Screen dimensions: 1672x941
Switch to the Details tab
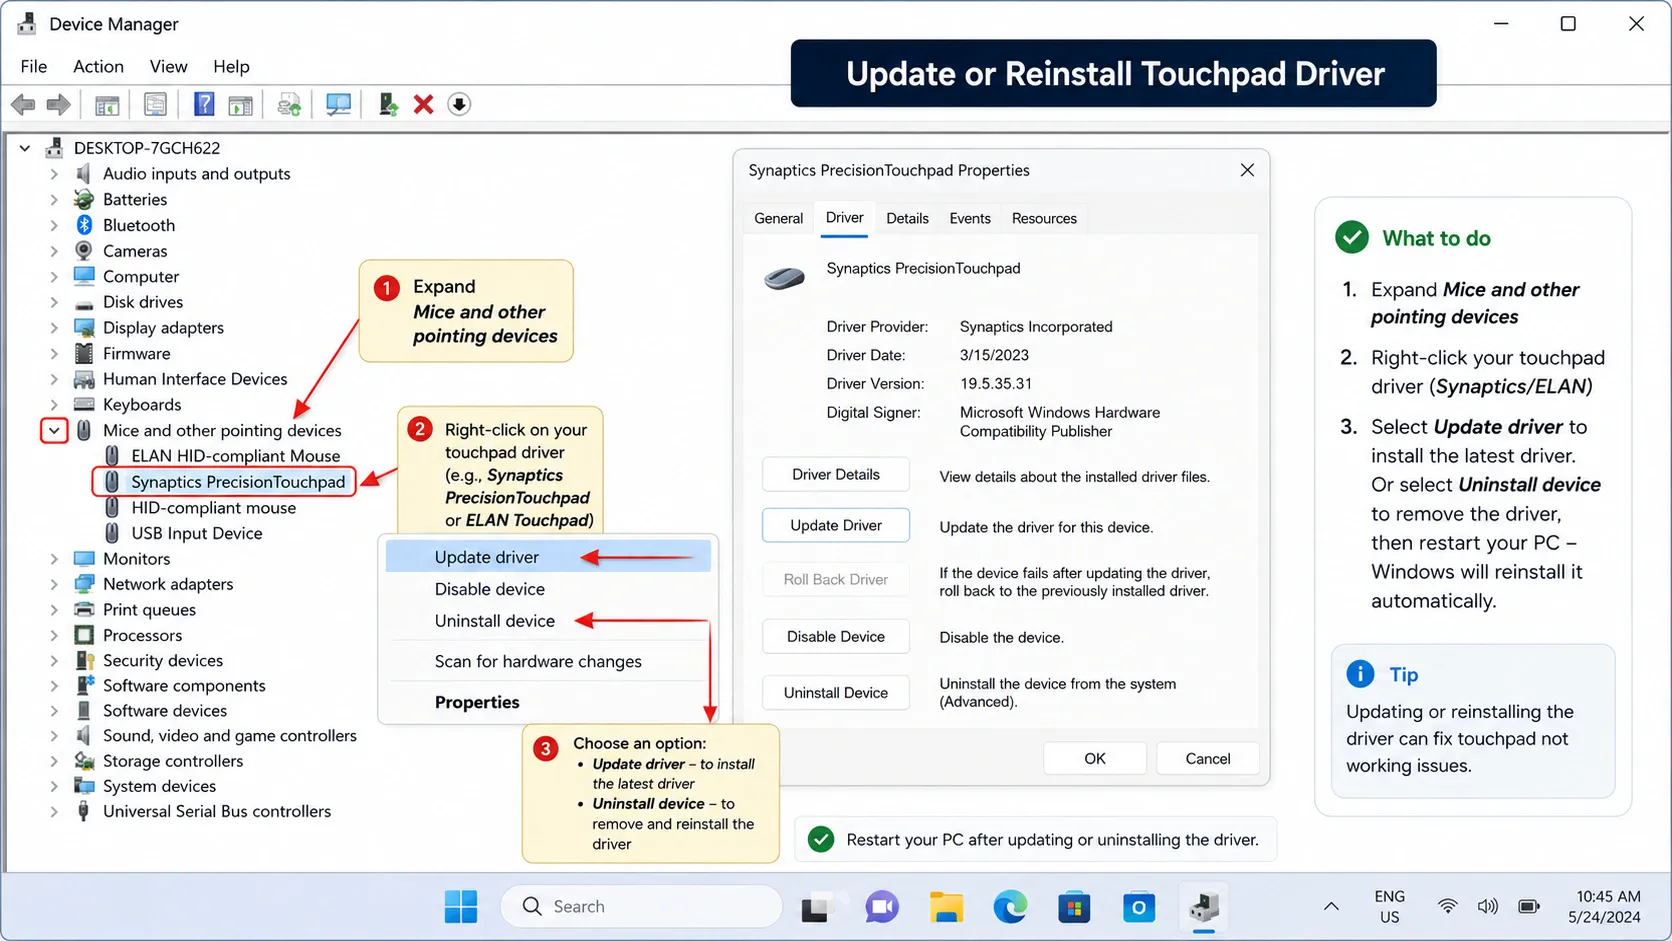(x=907, y=218)
